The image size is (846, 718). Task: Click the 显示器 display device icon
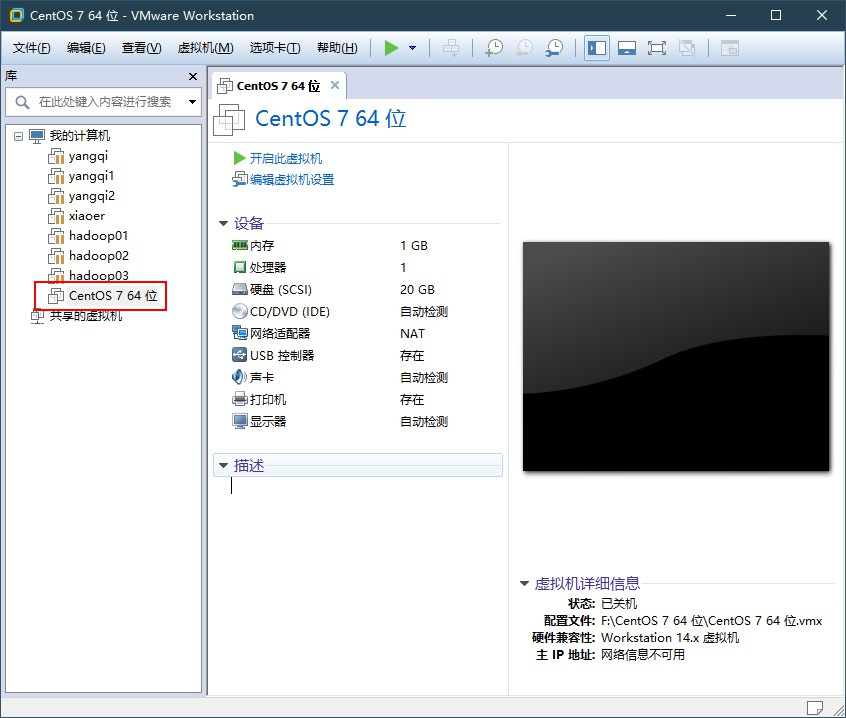pos(240,421)
